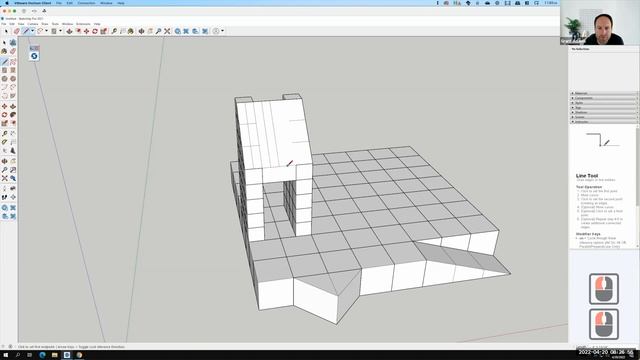The width and height of the screenshot is (640, 360).
Task: Select Walk footprints tool in left palette
Action: click(x=4, y=197)
